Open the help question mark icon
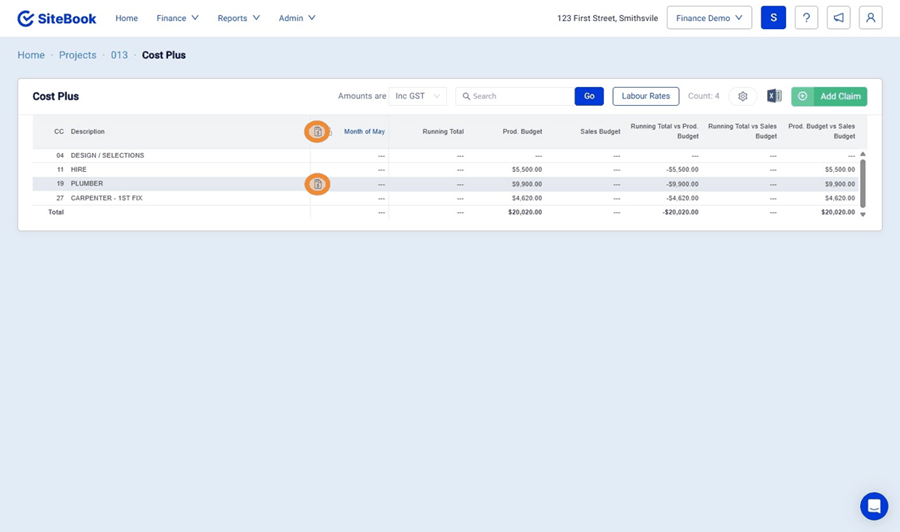The image size is (900, 532). [806, 18]
